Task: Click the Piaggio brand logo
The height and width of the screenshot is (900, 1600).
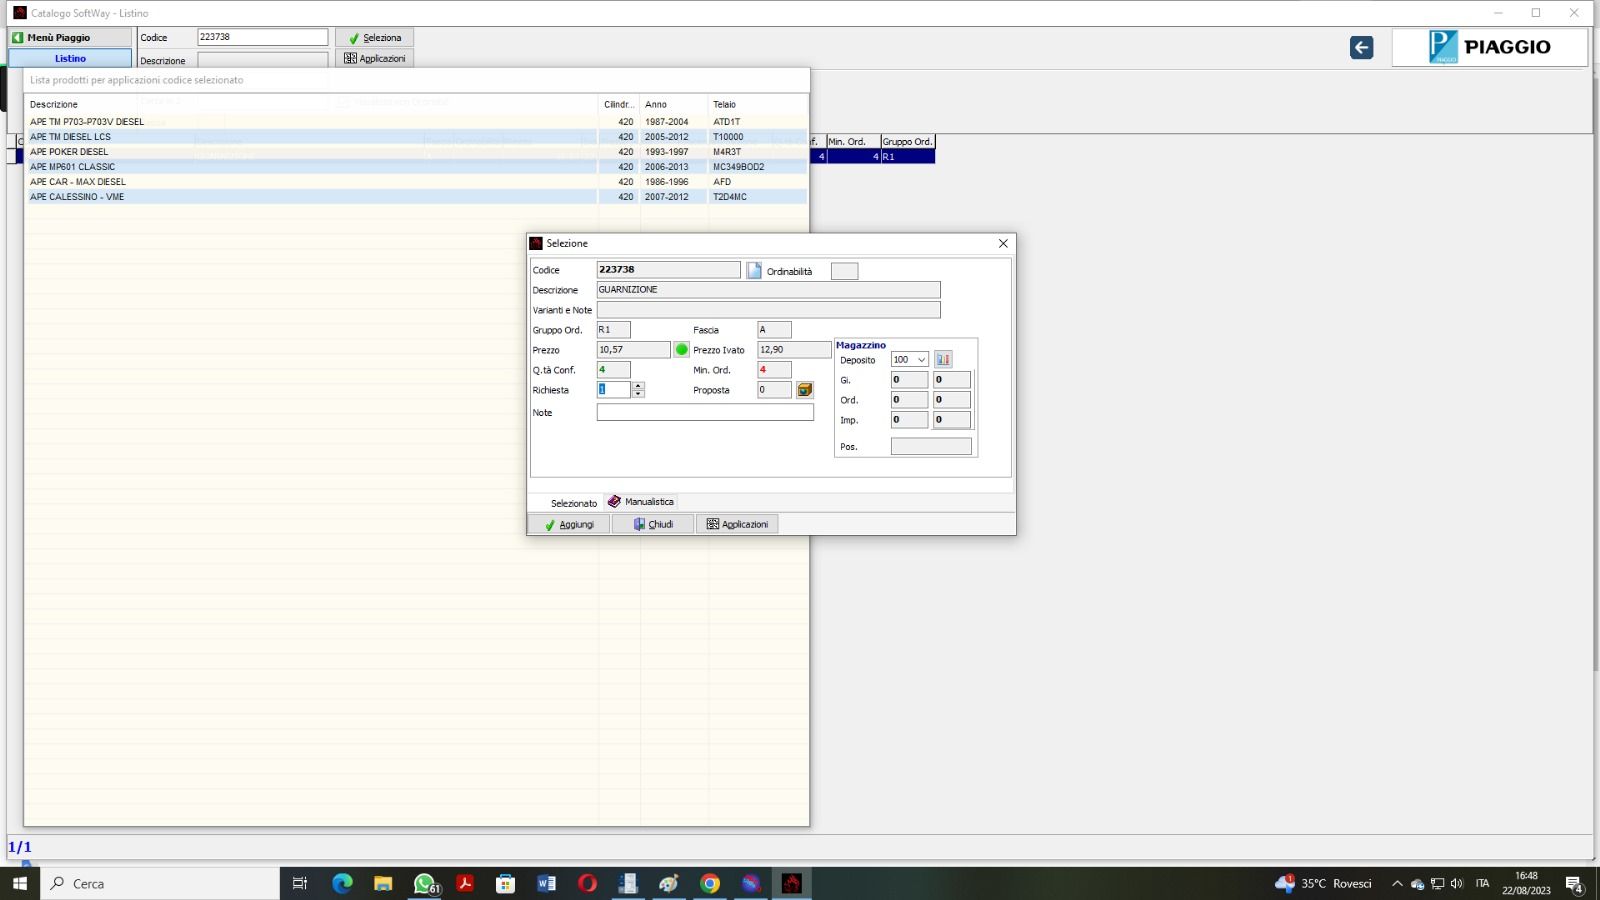Action: 1489,47
